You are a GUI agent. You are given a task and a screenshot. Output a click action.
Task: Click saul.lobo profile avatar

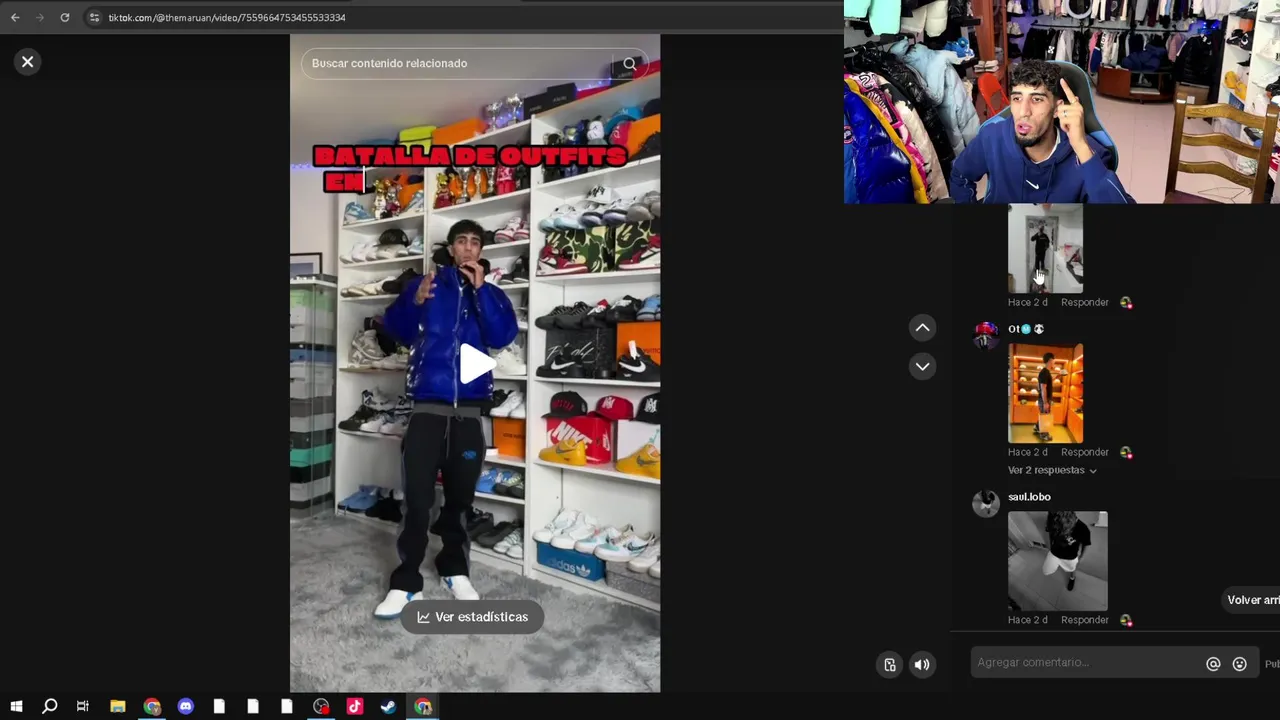point(986,503)
